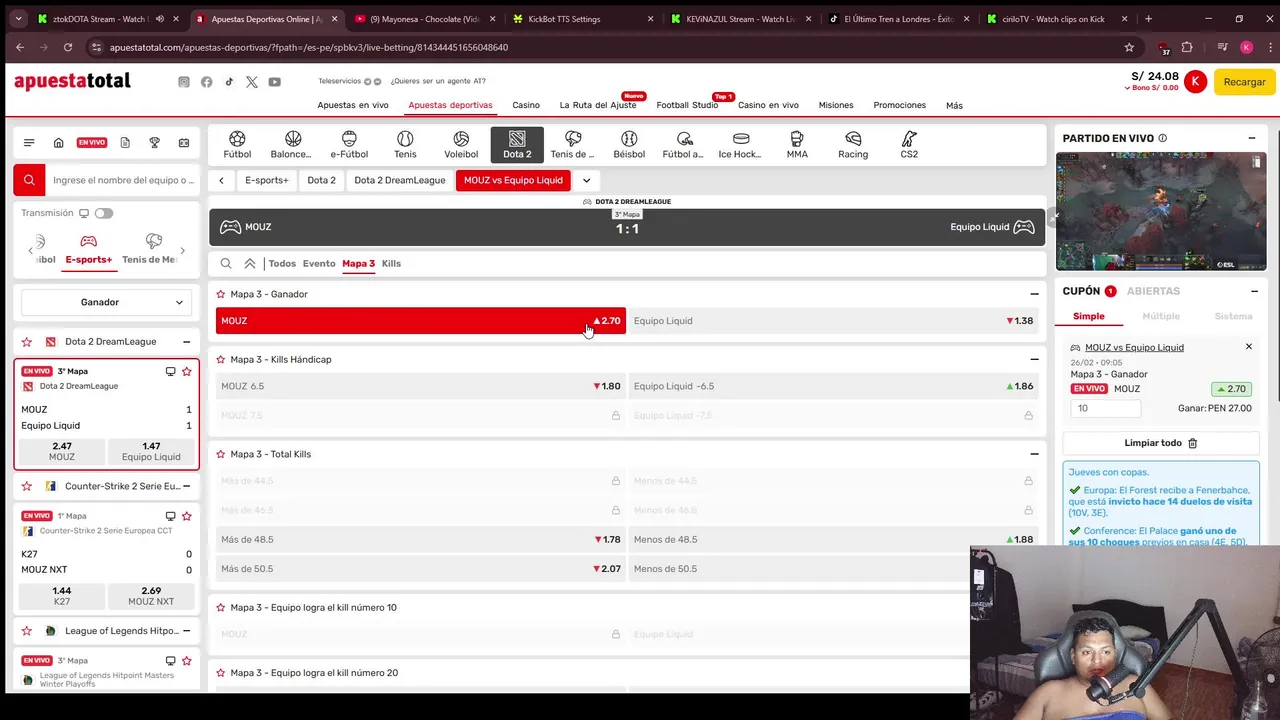Switch to the Todos market tab
The width and height of the screenshot is (1280, 720).
pos(282,264)
